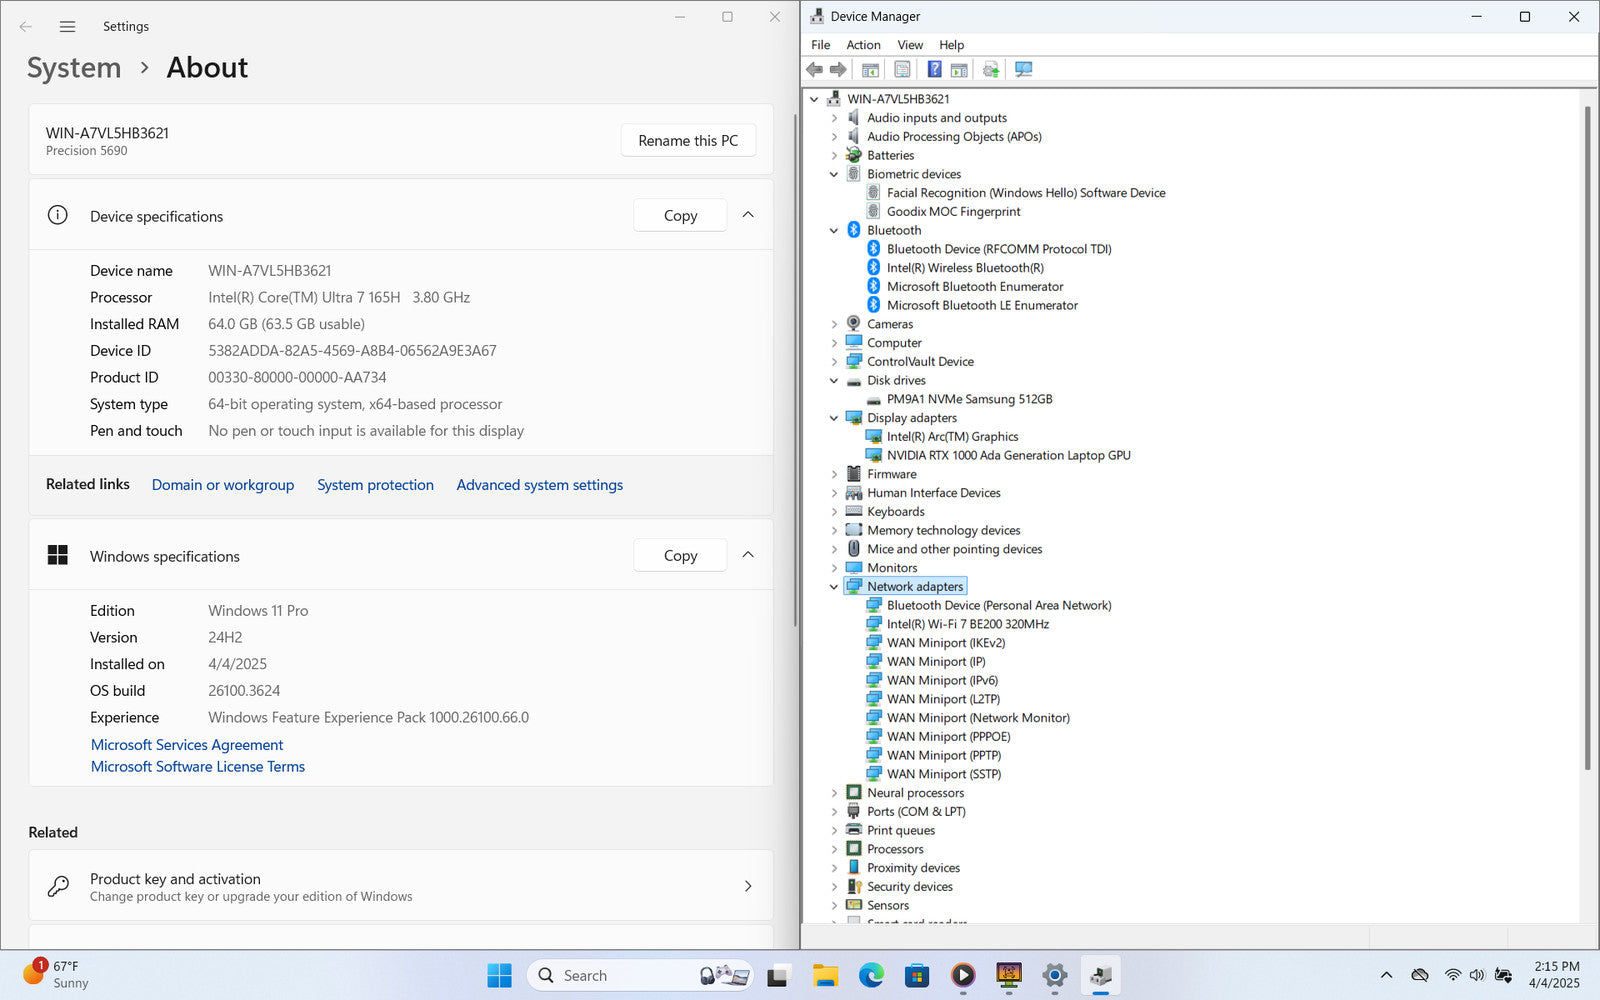Open Microsoft Store from the taskbar
The height and width of the screenshot is (1000, 1600).
[917, 975]
